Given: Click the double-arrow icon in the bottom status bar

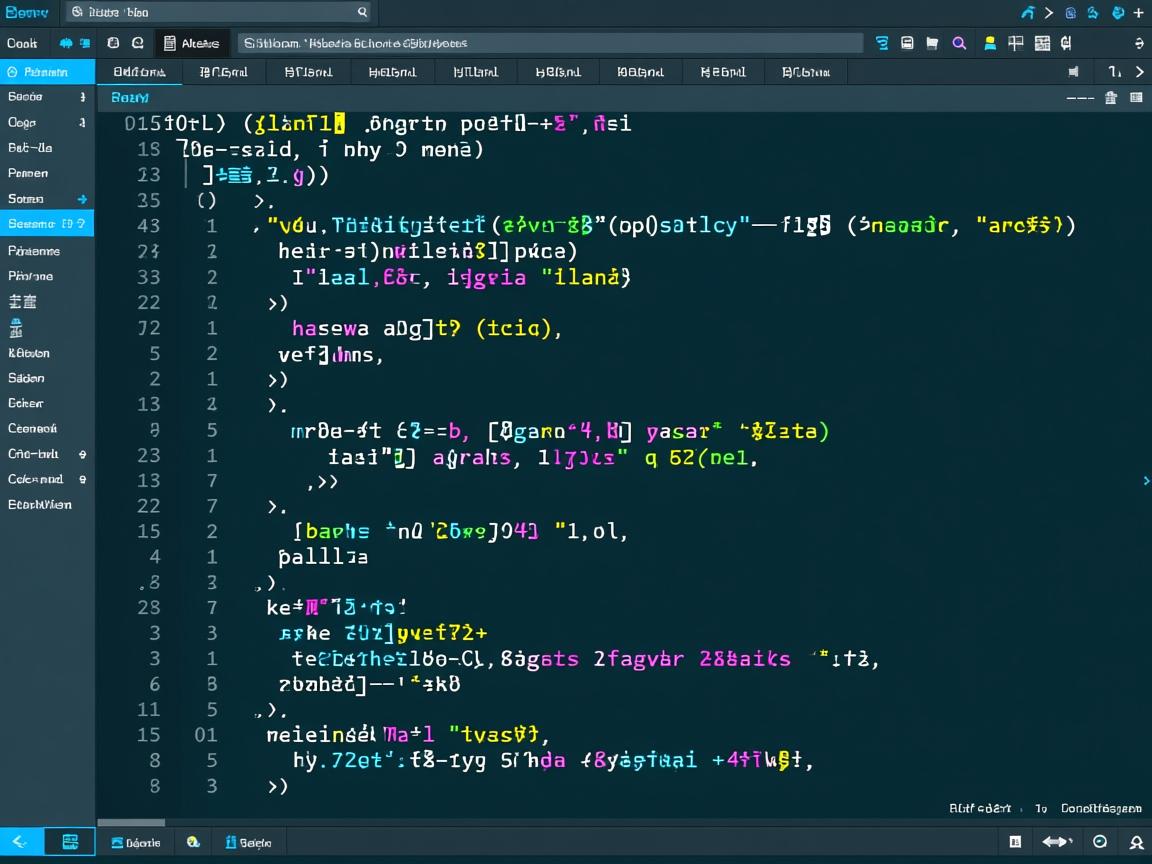Looking at the screenshot, I should [x=1057, y=842].
